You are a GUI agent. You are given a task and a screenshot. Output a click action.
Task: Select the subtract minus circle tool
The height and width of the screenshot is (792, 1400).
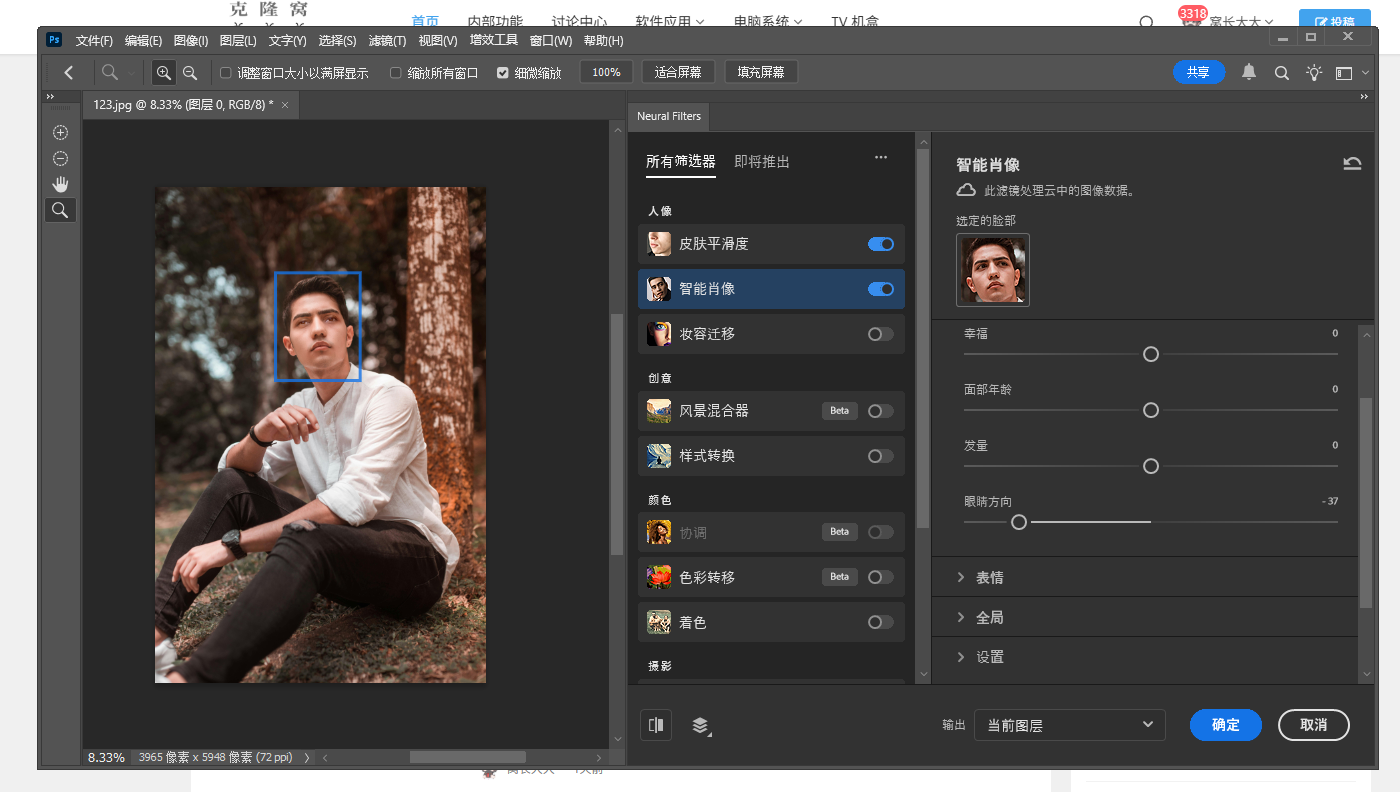(60, 158)
